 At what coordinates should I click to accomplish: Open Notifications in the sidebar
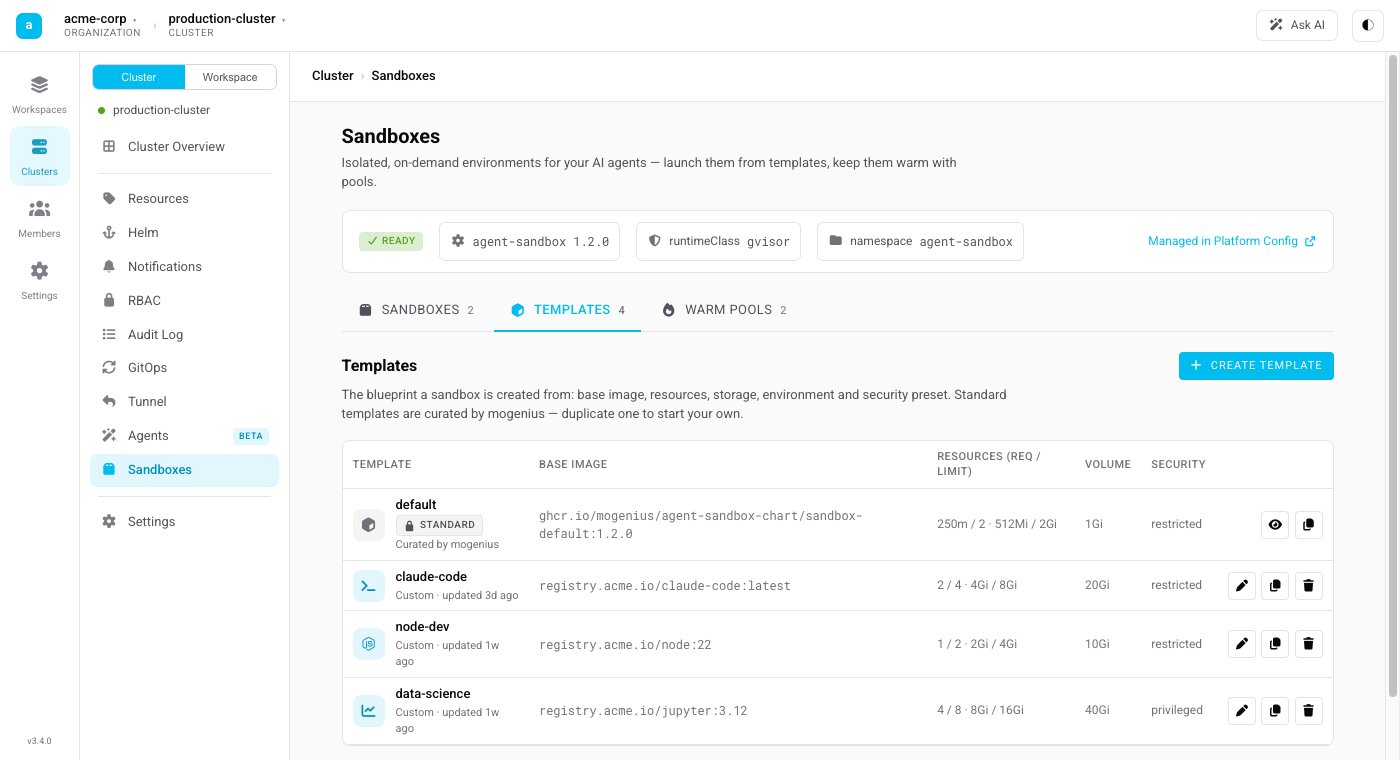184,267
